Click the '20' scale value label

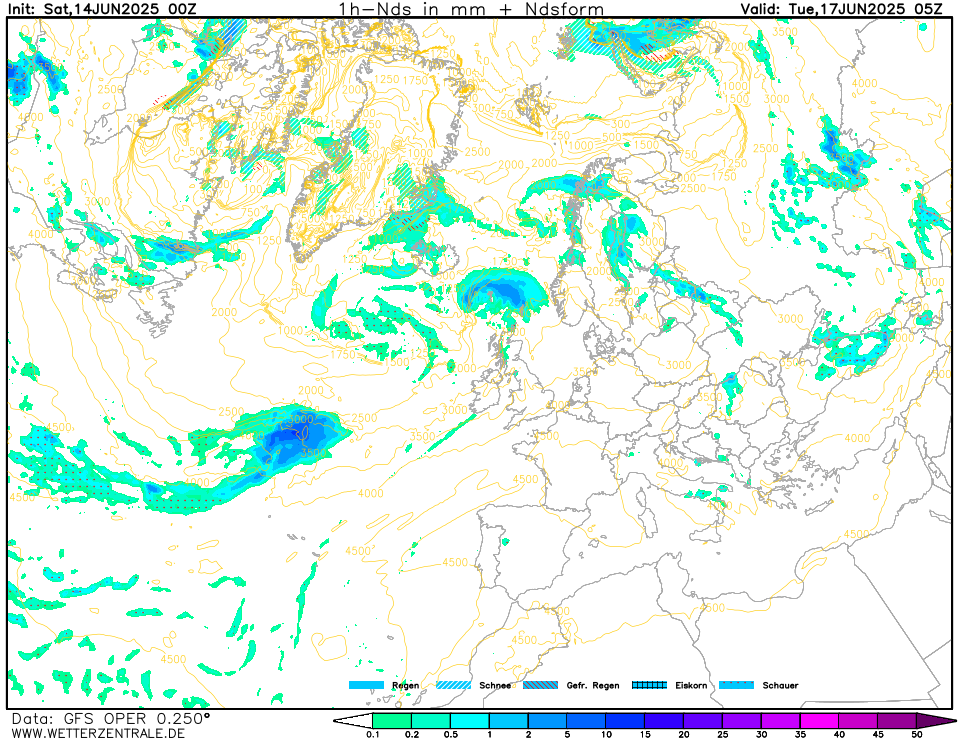point(684,735)
